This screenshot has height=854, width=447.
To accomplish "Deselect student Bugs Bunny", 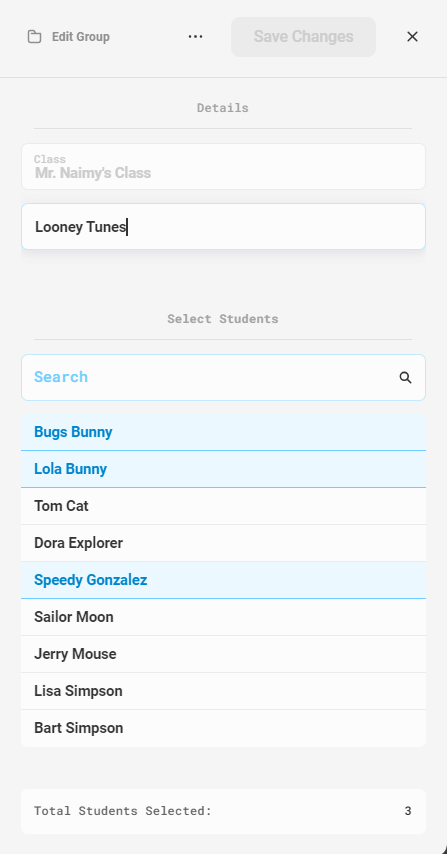I will click(x=223, y=432).
